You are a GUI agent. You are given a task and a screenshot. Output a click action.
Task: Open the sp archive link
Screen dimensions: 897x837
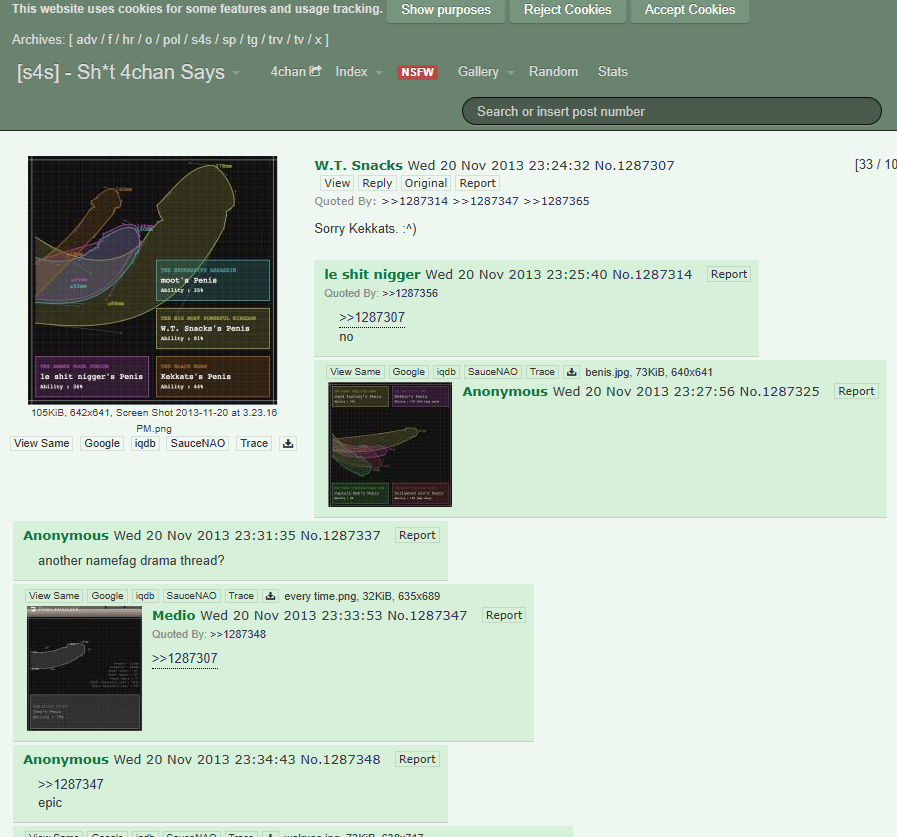(229, 39)
